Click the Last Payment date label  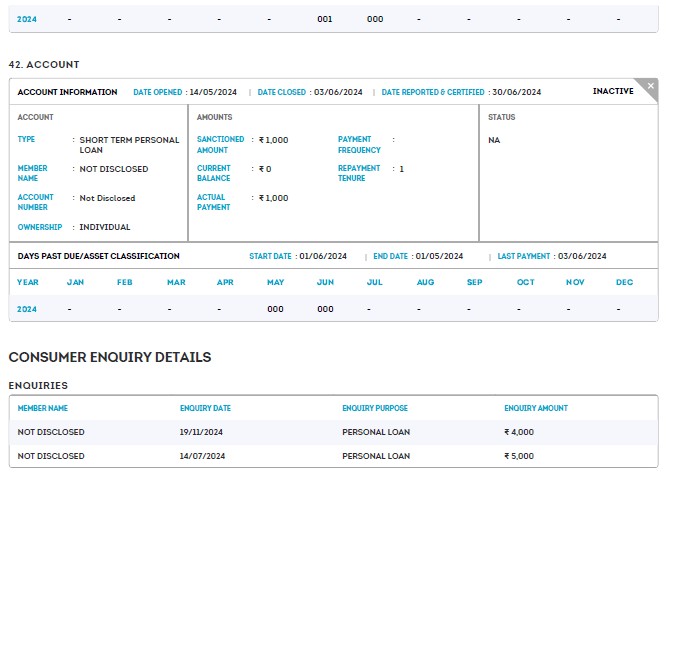525,257
